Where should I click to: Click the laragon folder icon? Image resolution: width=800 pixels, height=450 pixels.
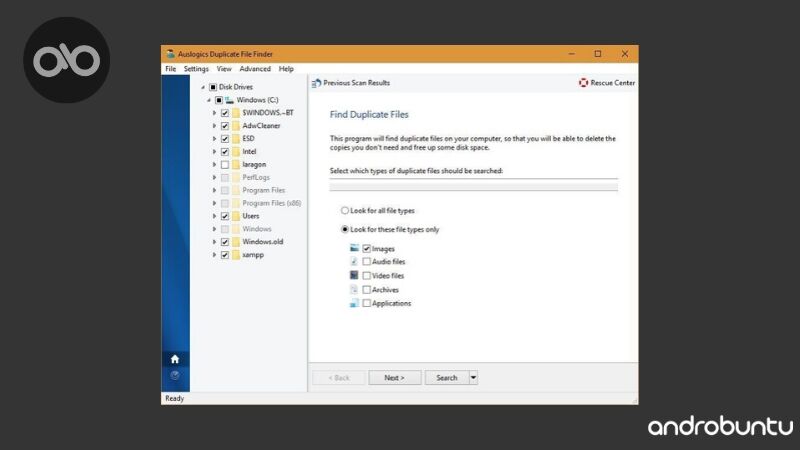236,164
